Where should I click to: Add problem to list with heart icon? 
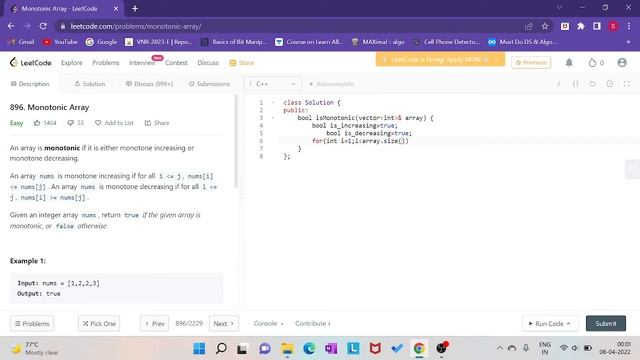(114, 123)
